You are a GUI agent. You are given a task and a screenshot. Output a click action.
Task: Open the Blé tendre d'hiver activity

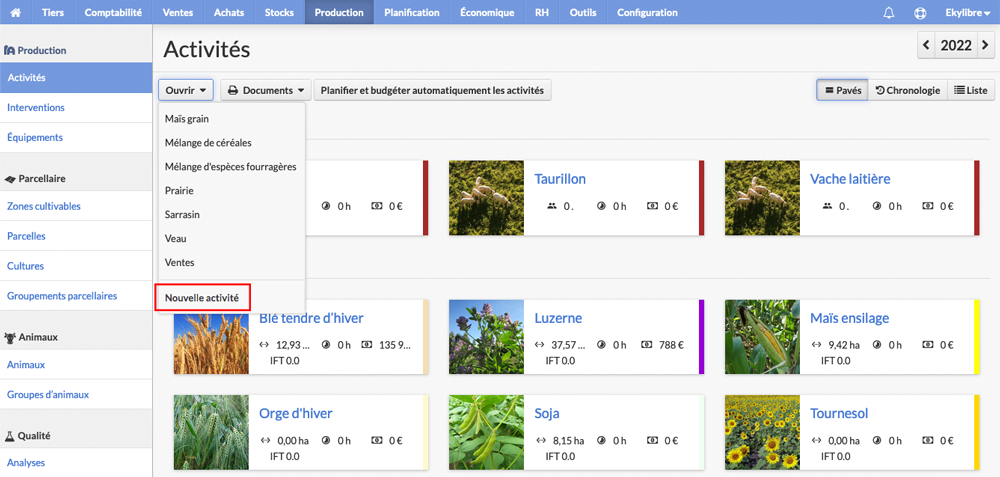click(x=311, y=318)
